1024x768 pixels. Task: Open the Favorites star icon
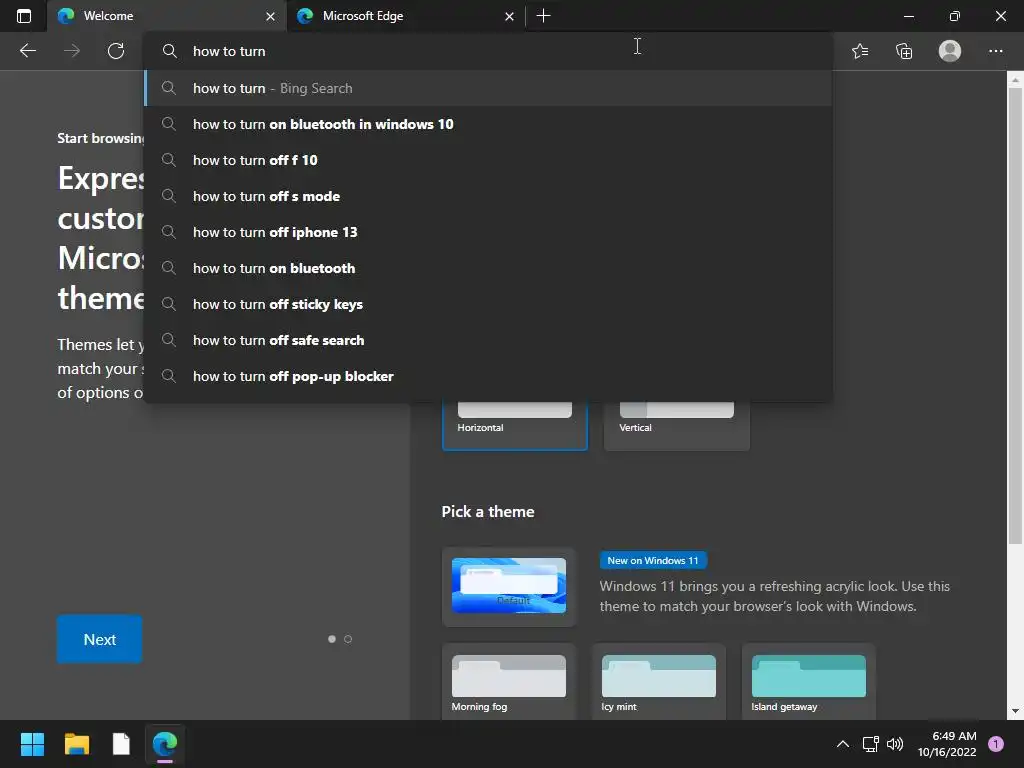pos(860,51)
